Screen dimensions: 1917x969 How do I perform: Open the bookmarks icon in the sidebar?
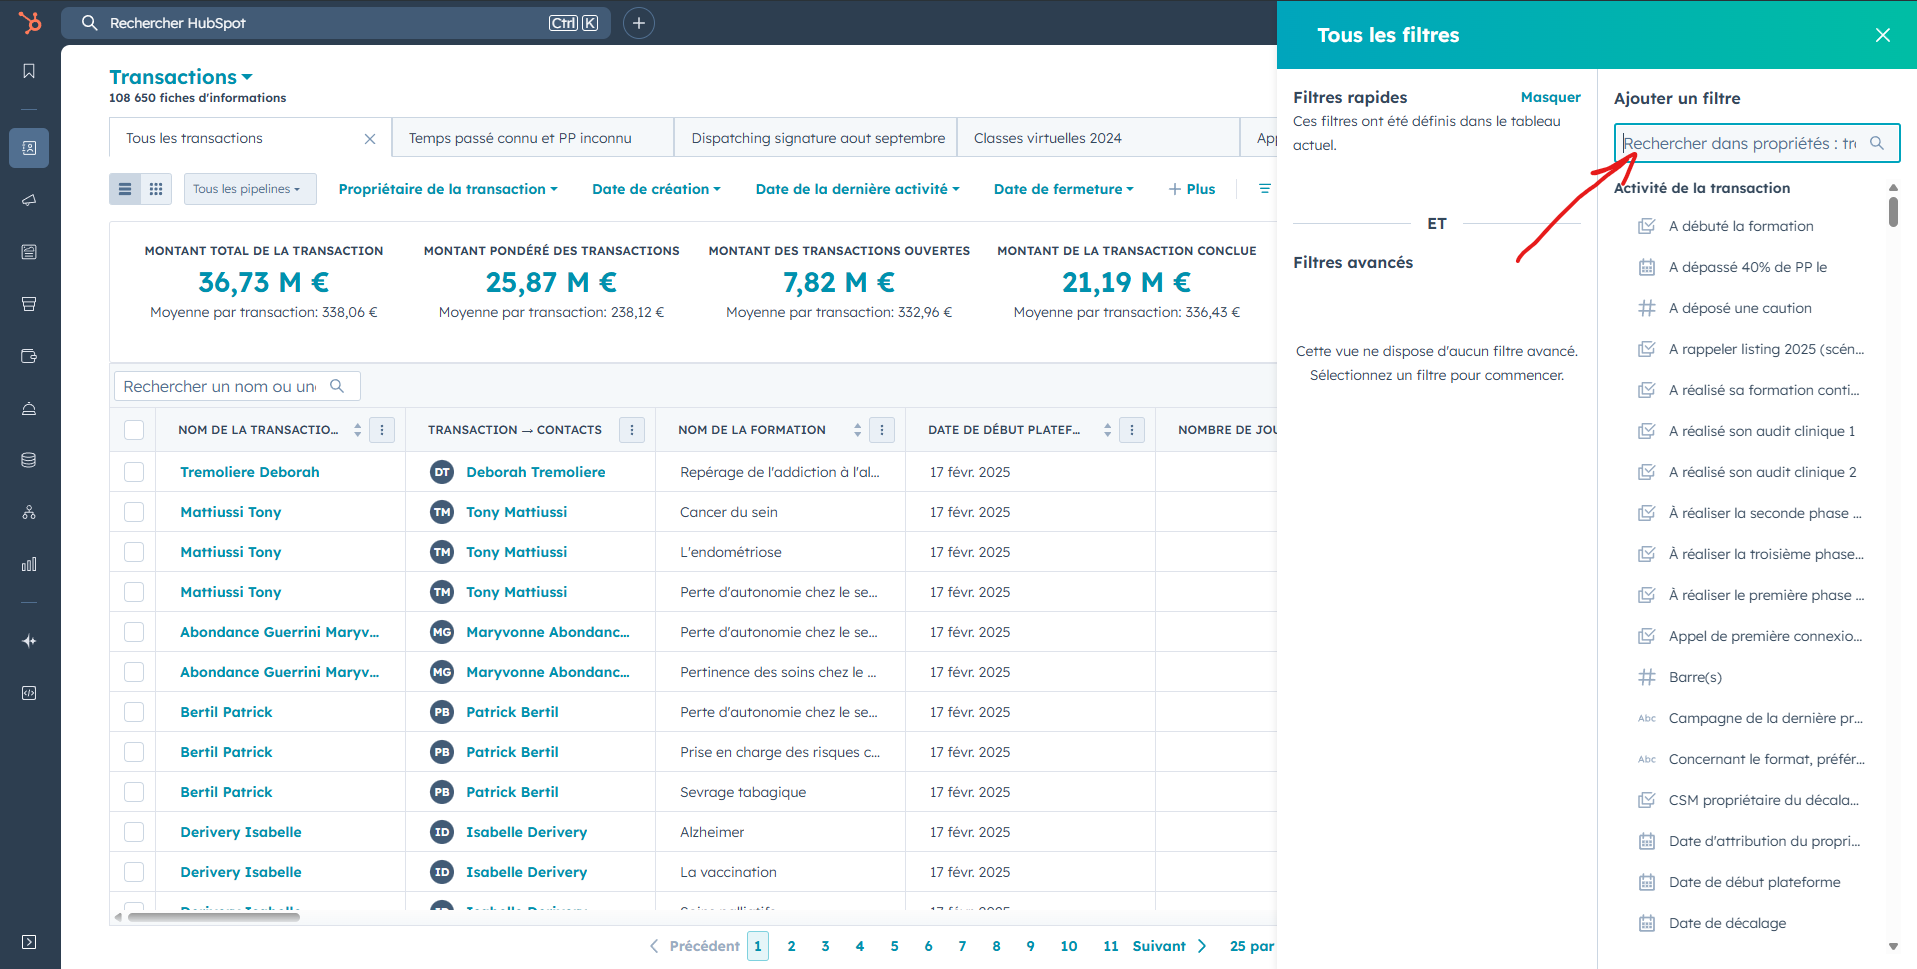pos(29,71)
